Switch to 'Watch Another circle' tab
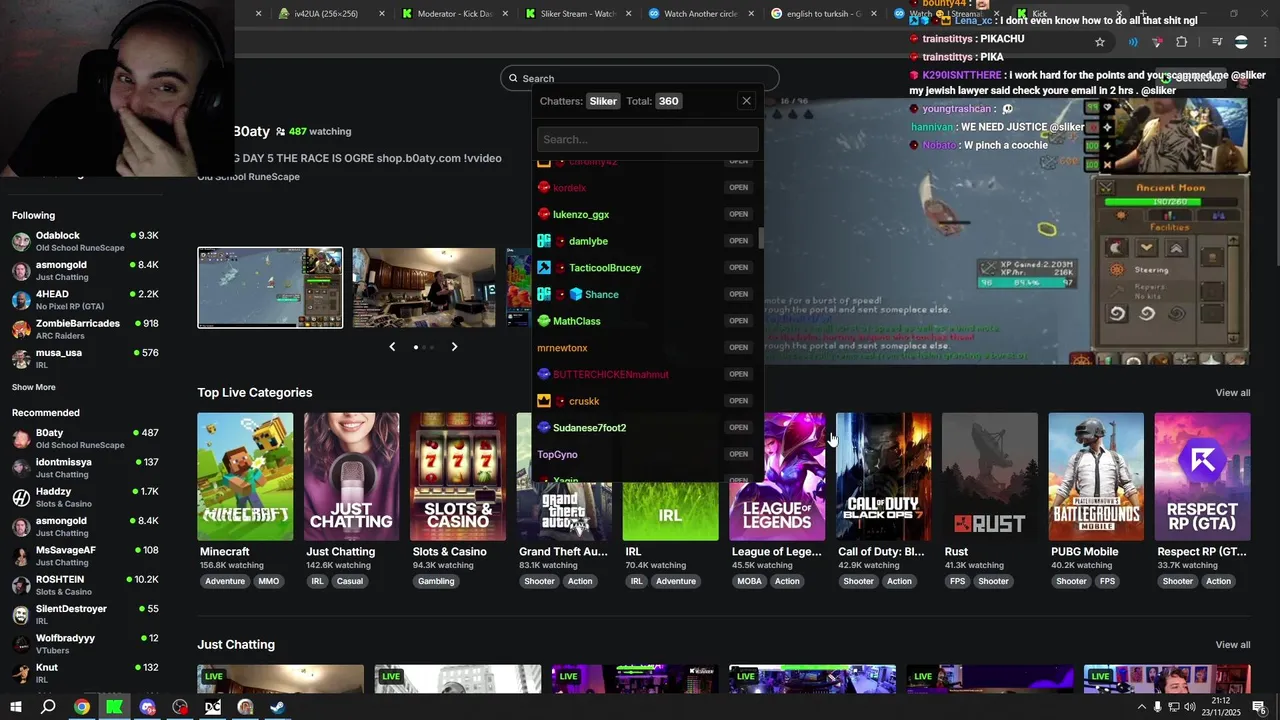Screen dimensions: 1280x720 point(700,14)
